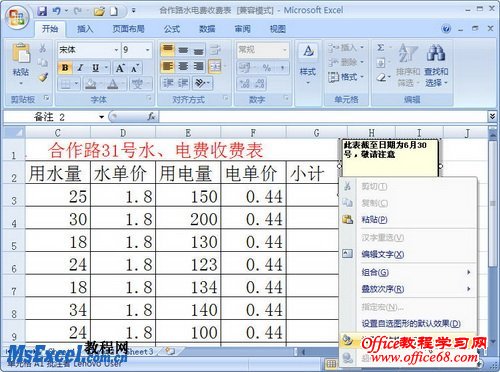
Task: Switch to the 页面布局 ribbon tab
Action: pyautogui.click(x=128, y=29)
